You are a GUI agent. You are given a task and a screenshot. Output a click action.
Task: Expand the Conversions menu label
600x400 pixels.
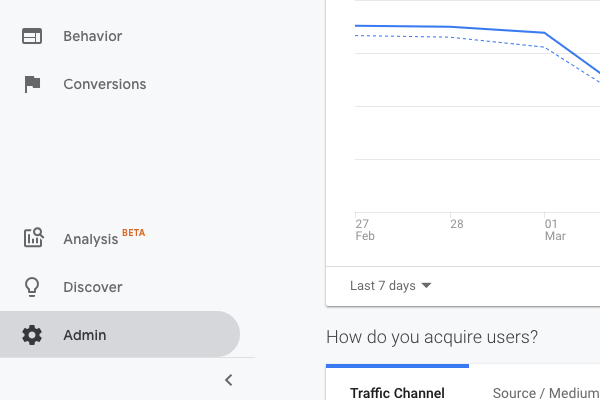click(x=104, y=84)
